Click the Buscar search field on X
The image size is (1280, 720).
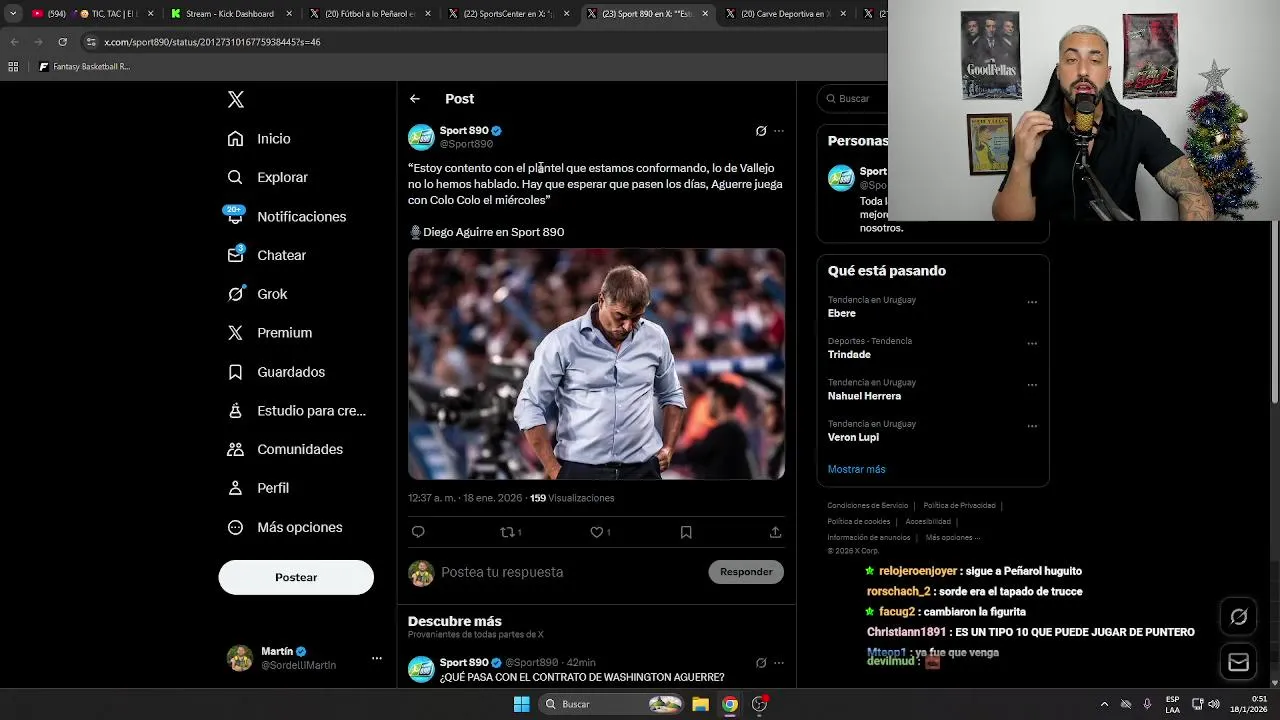pos(855,99)
